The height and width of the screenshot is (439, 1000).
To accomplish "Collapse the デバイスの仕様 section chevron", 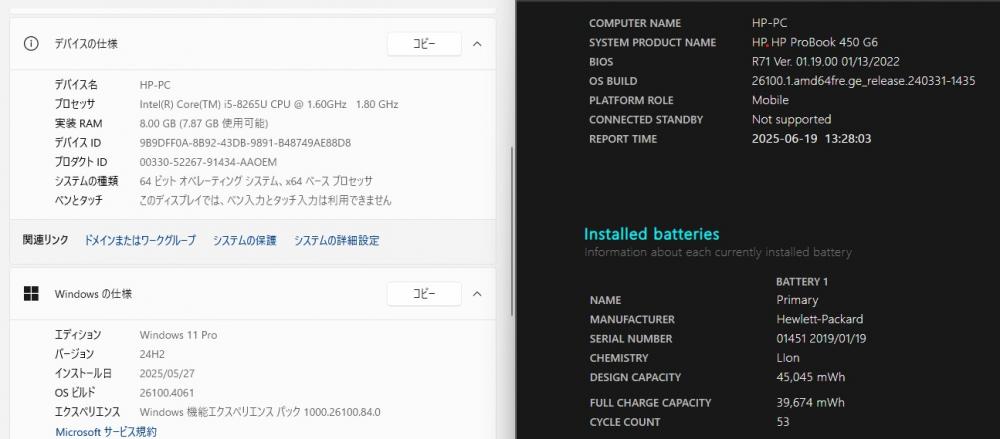I will 477,44.
